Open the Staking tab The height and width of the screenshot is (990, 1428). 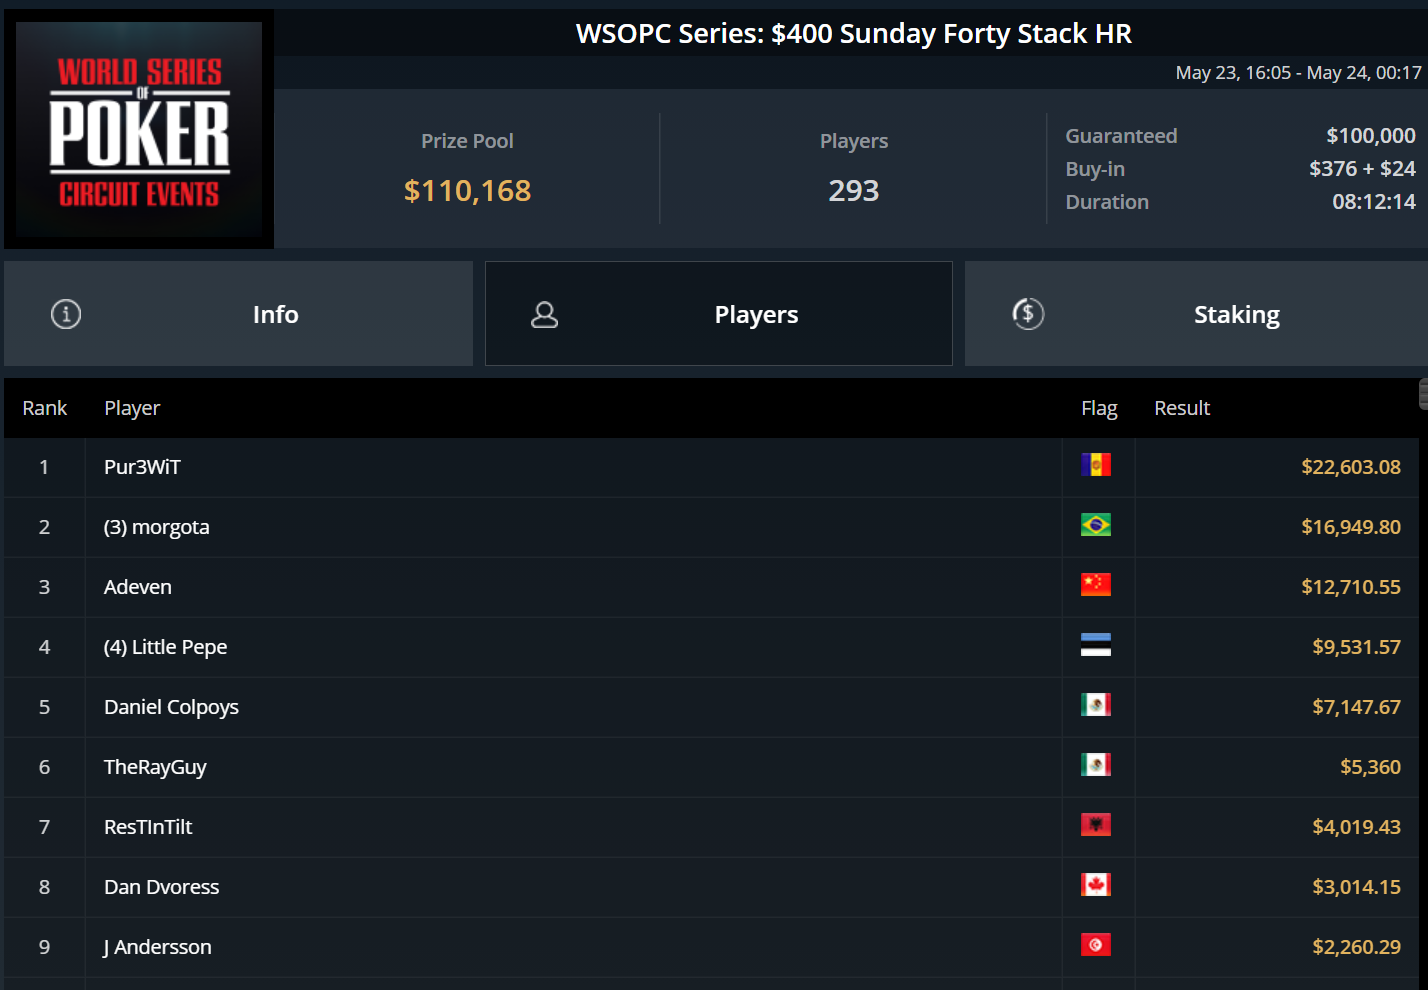(1196, 314)
